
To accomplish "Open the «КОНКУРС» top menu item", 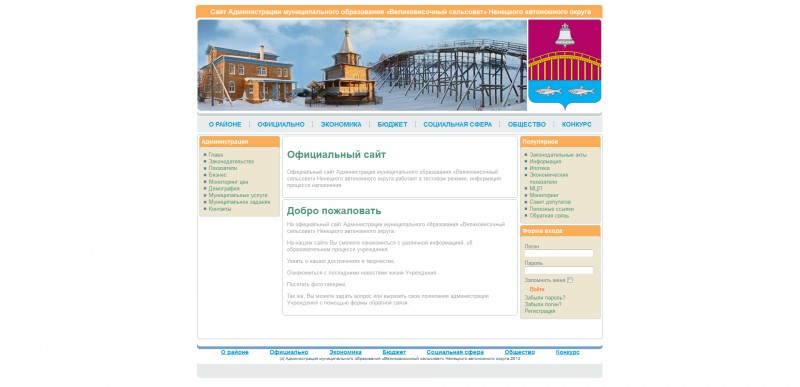I will tap(577, 124).
